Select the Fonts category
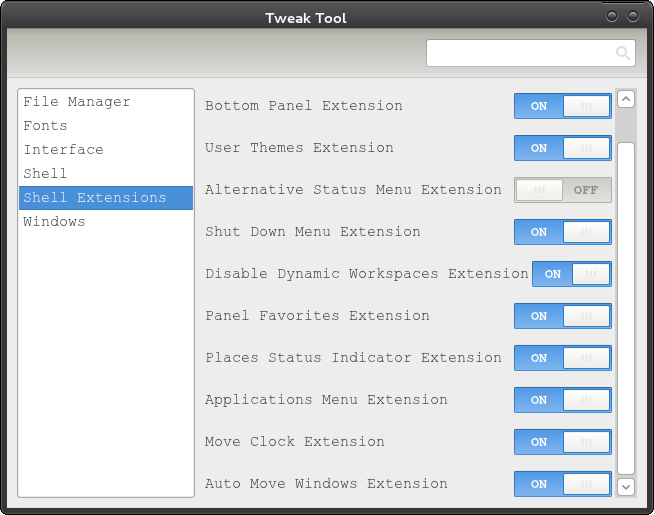Screen dimensions: 654x515 (x=46, y=126)
